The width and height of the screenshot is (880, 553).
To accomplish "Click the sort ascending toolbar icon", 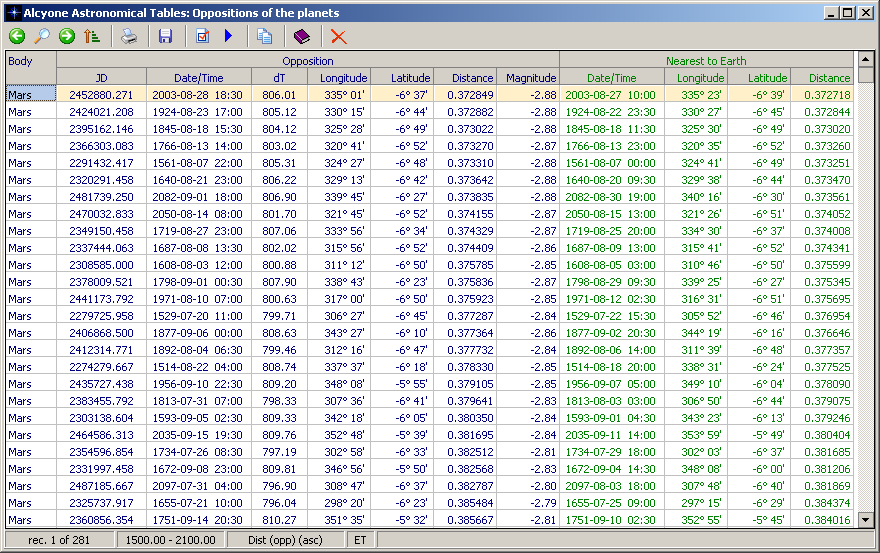I will tap(92, 37).
